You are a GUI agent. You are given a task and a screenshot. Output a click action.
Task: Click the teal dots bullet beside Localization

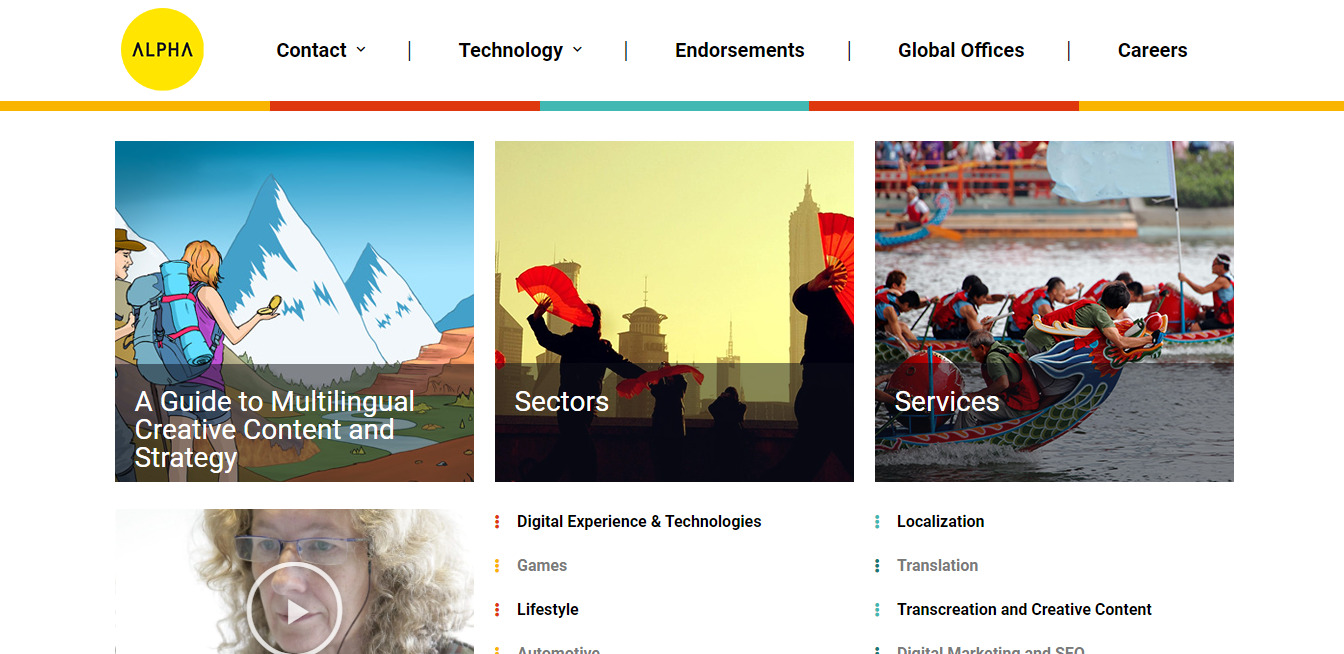click(877, 521)
